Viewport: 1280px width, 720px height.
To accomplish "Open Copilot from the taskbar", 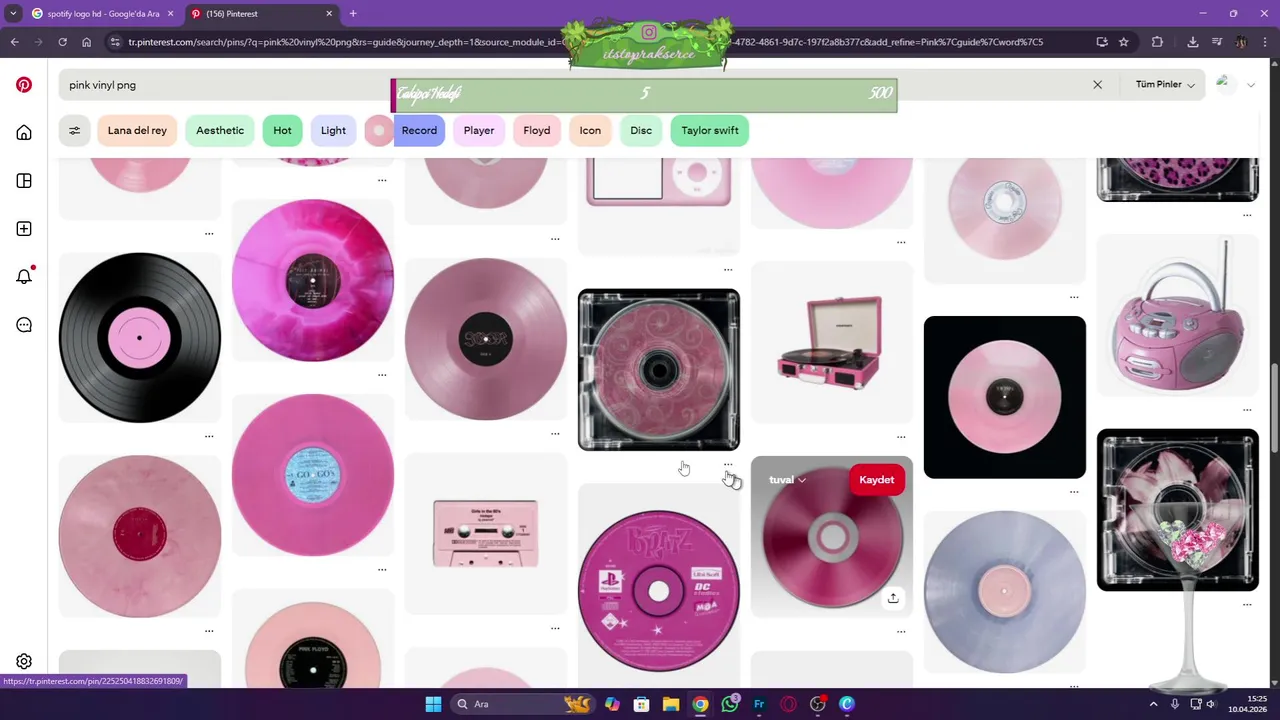I will click(612, 704).
